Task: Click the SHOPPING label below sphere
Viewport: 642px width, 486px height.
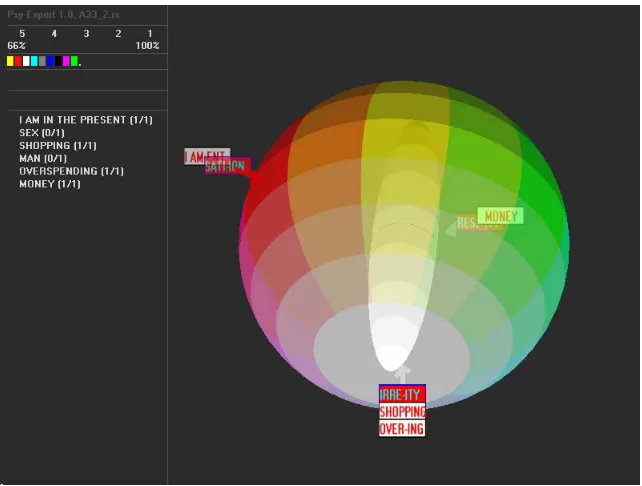Action: (402, 411)
